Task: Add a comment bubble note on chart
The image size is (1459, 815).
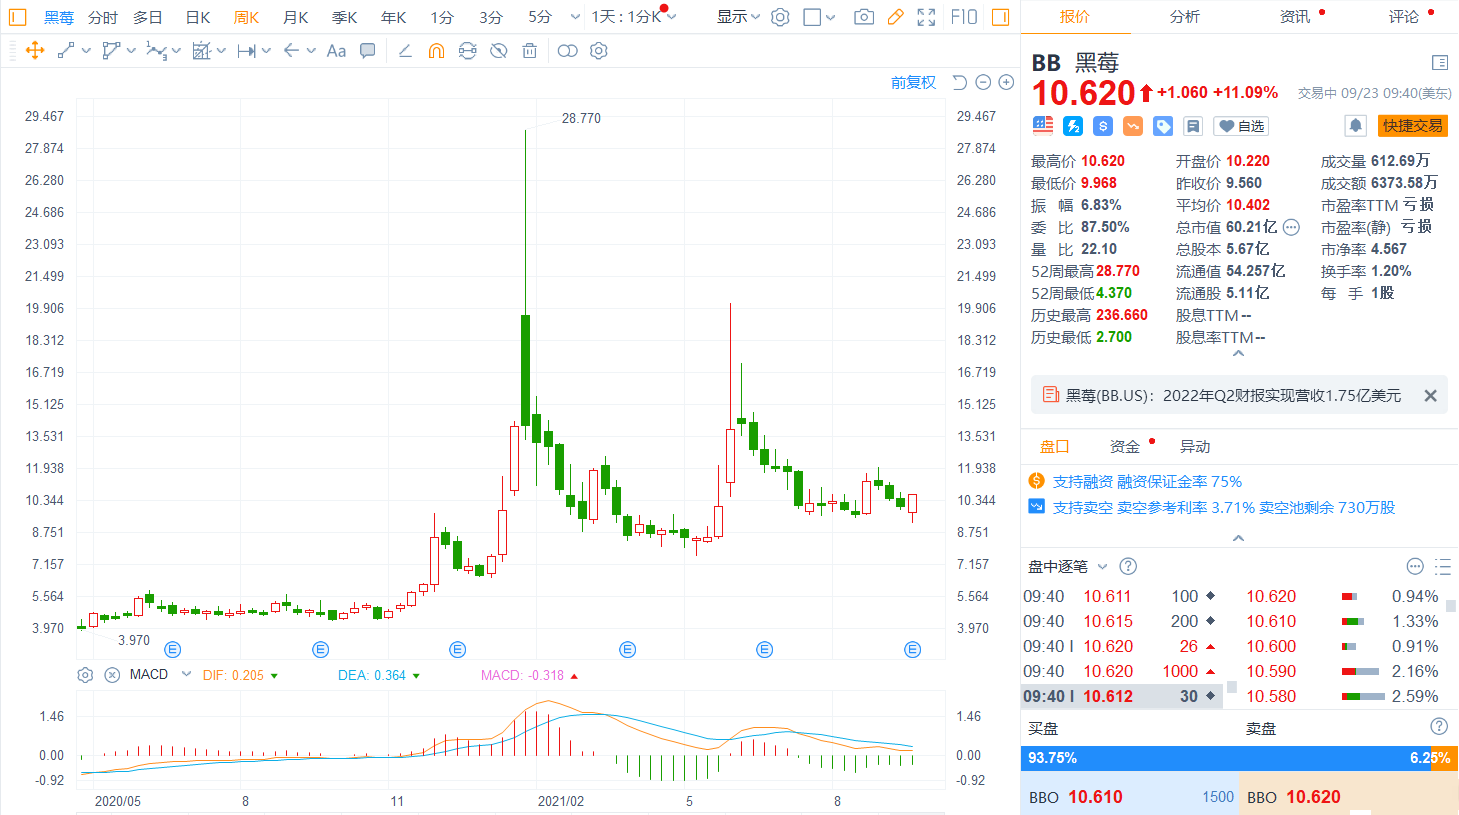Action: (368, 51)
